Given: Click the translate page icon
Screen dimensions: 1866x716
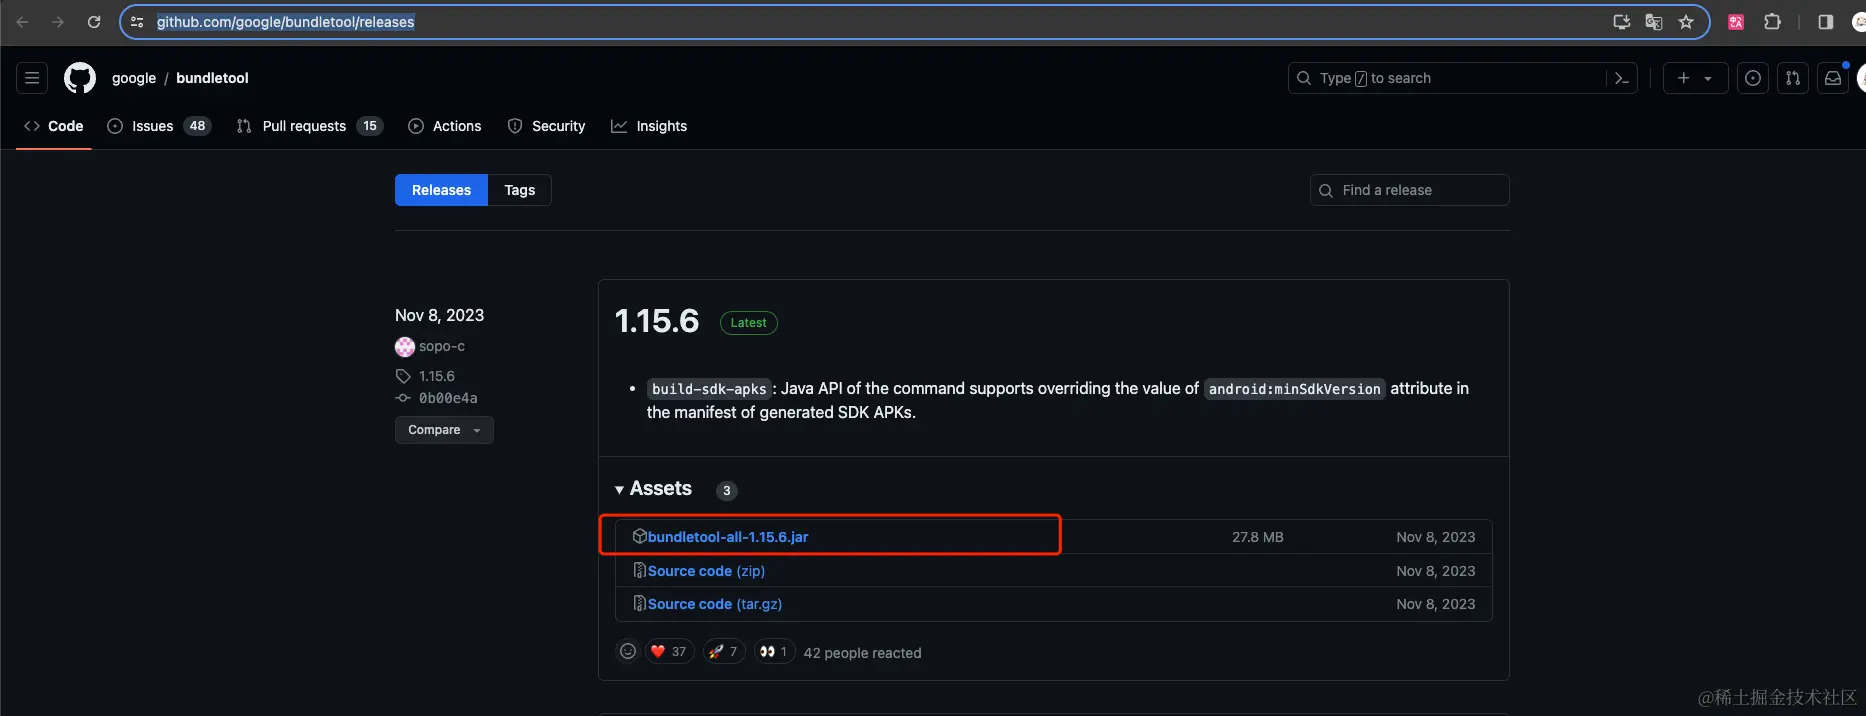Looking at the screenshot, I should tap(1654, 22).
